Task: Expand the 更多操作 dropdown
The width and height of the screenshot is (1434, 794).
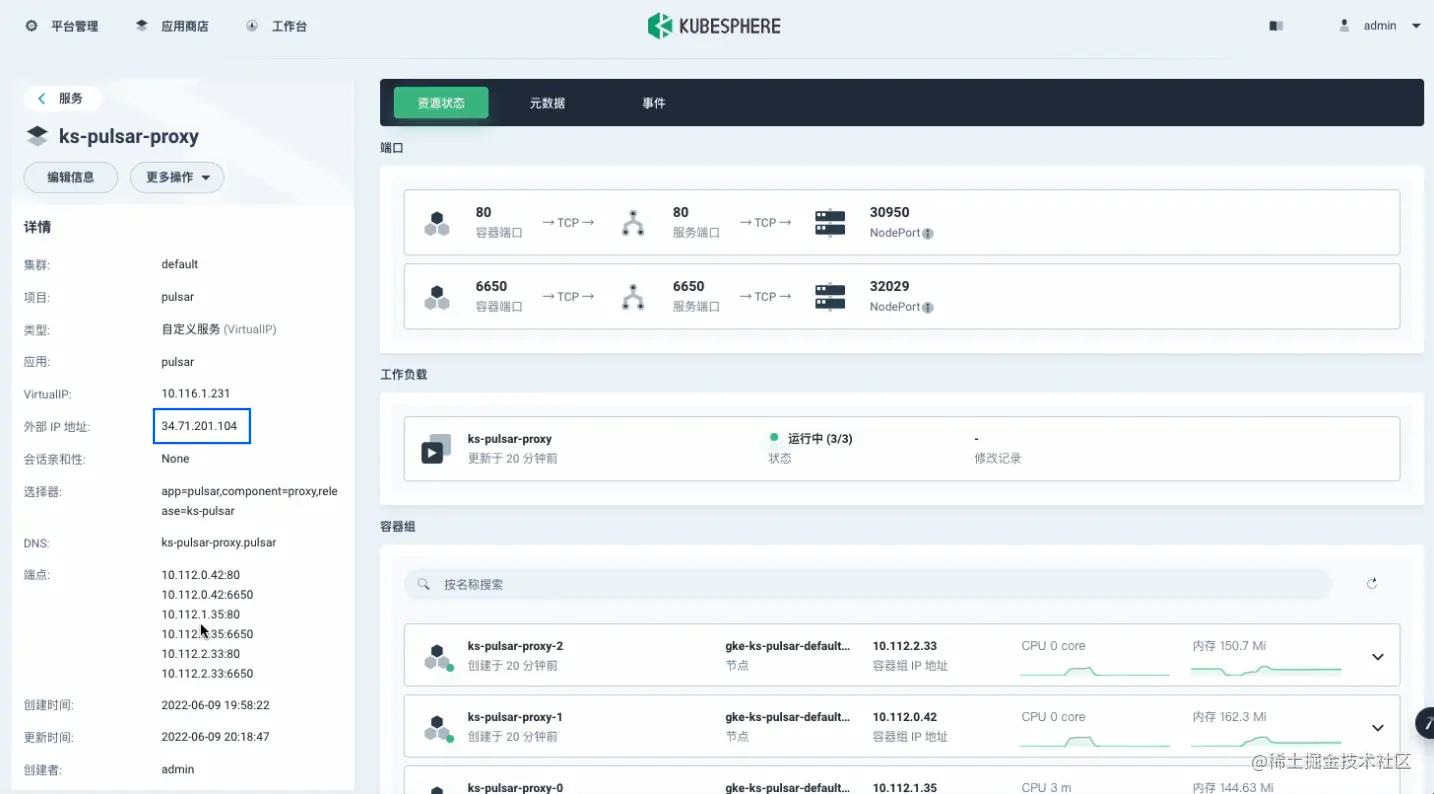Action: tap(177, 177)
